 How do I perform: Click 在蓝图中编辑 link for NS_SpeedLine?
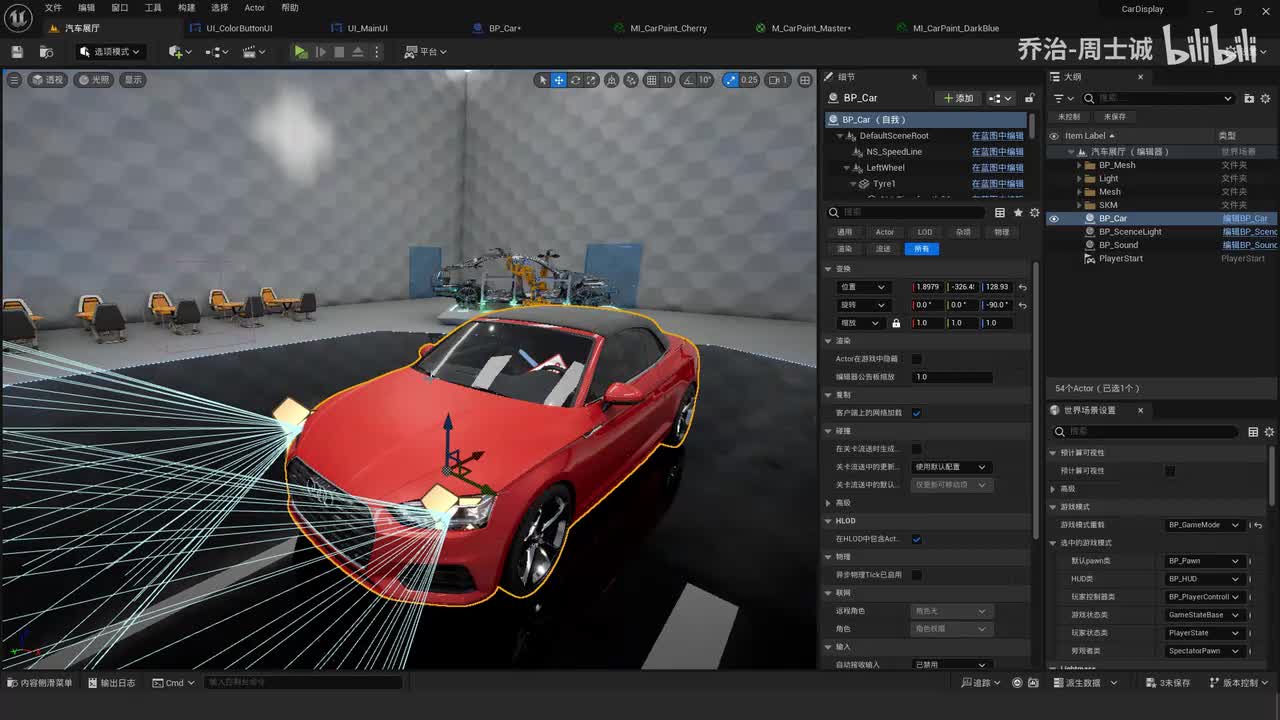[x=997, y=152]
